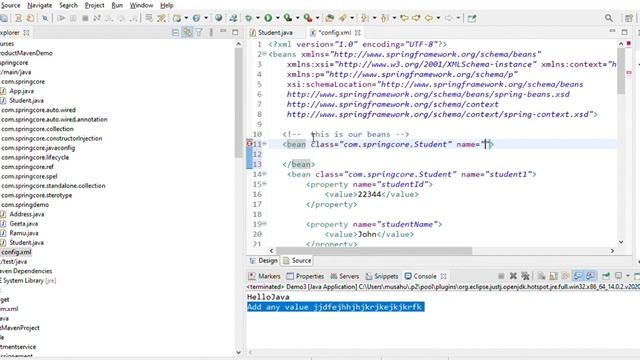Click Remove Launch in the Console toolbar
The image size is (640, 360).
coord(513,276)
